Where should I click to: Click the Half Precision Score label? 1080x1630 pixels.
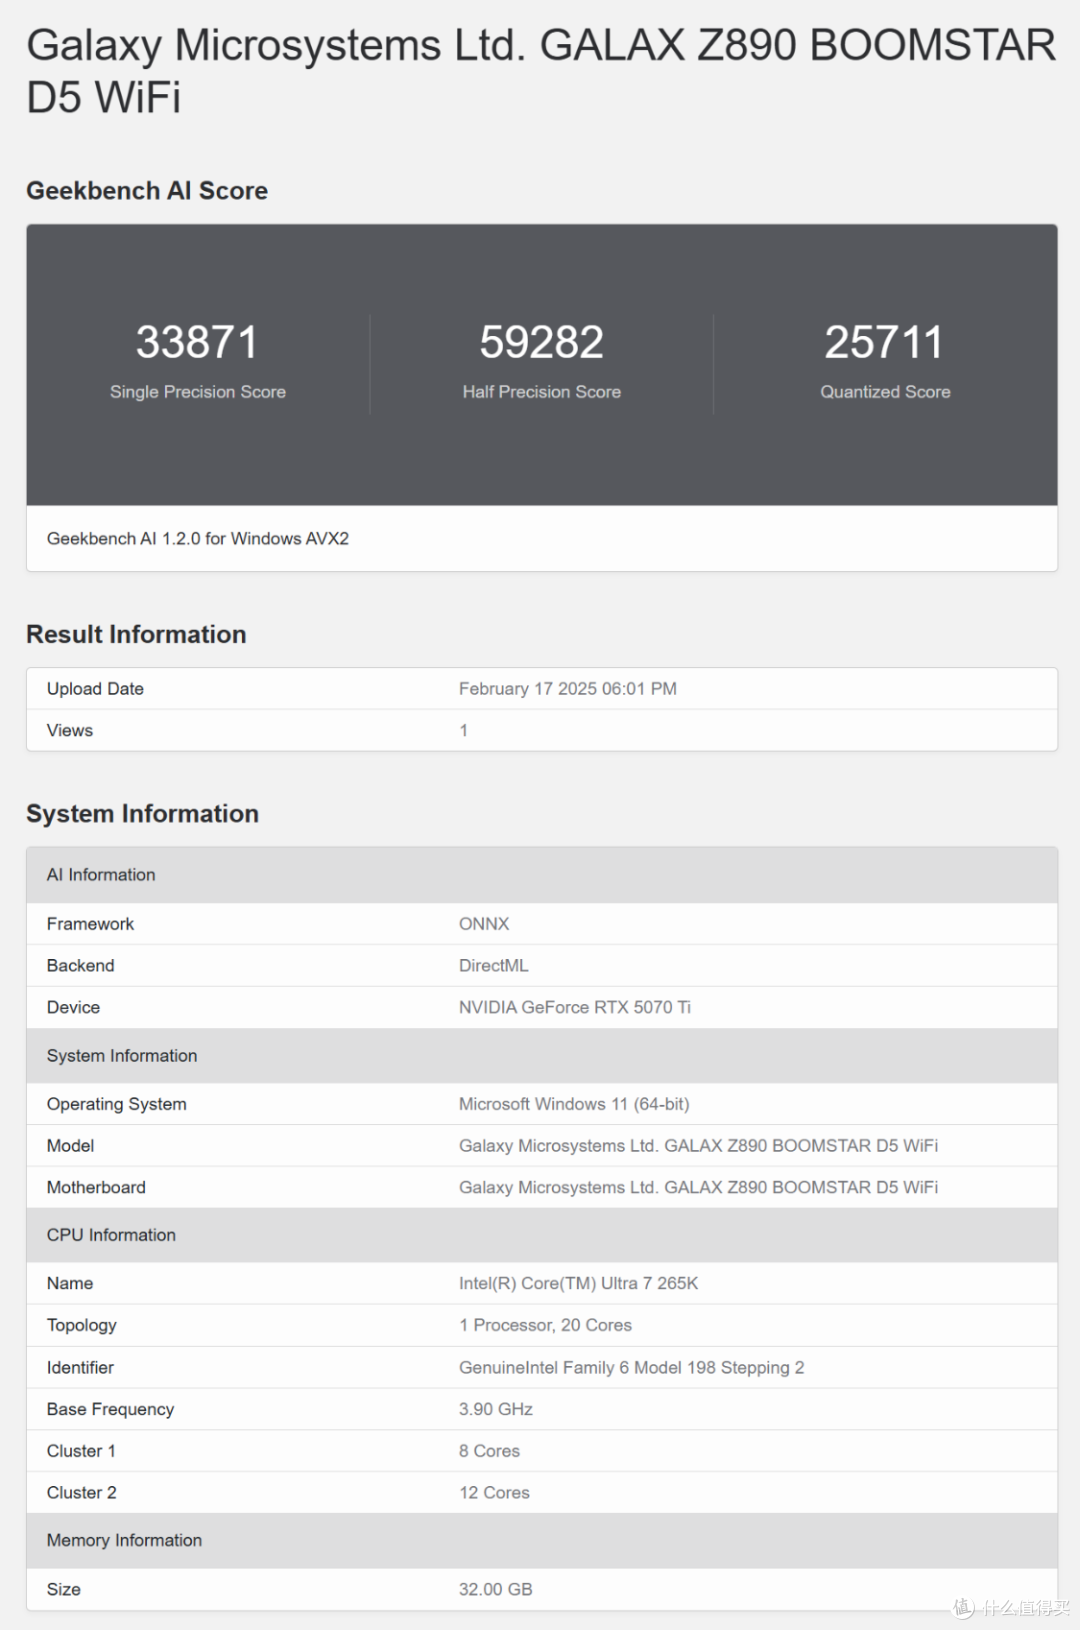[x=541, y=392]
